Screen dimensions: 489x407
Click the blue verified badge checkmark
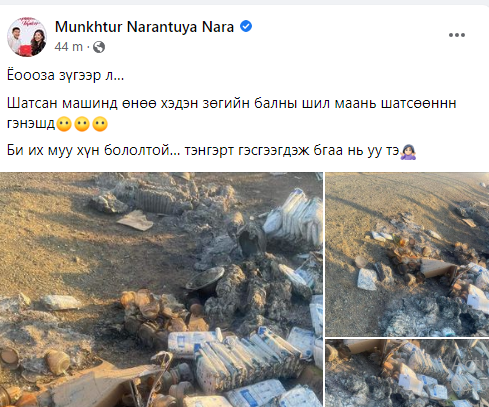[246, 26]
